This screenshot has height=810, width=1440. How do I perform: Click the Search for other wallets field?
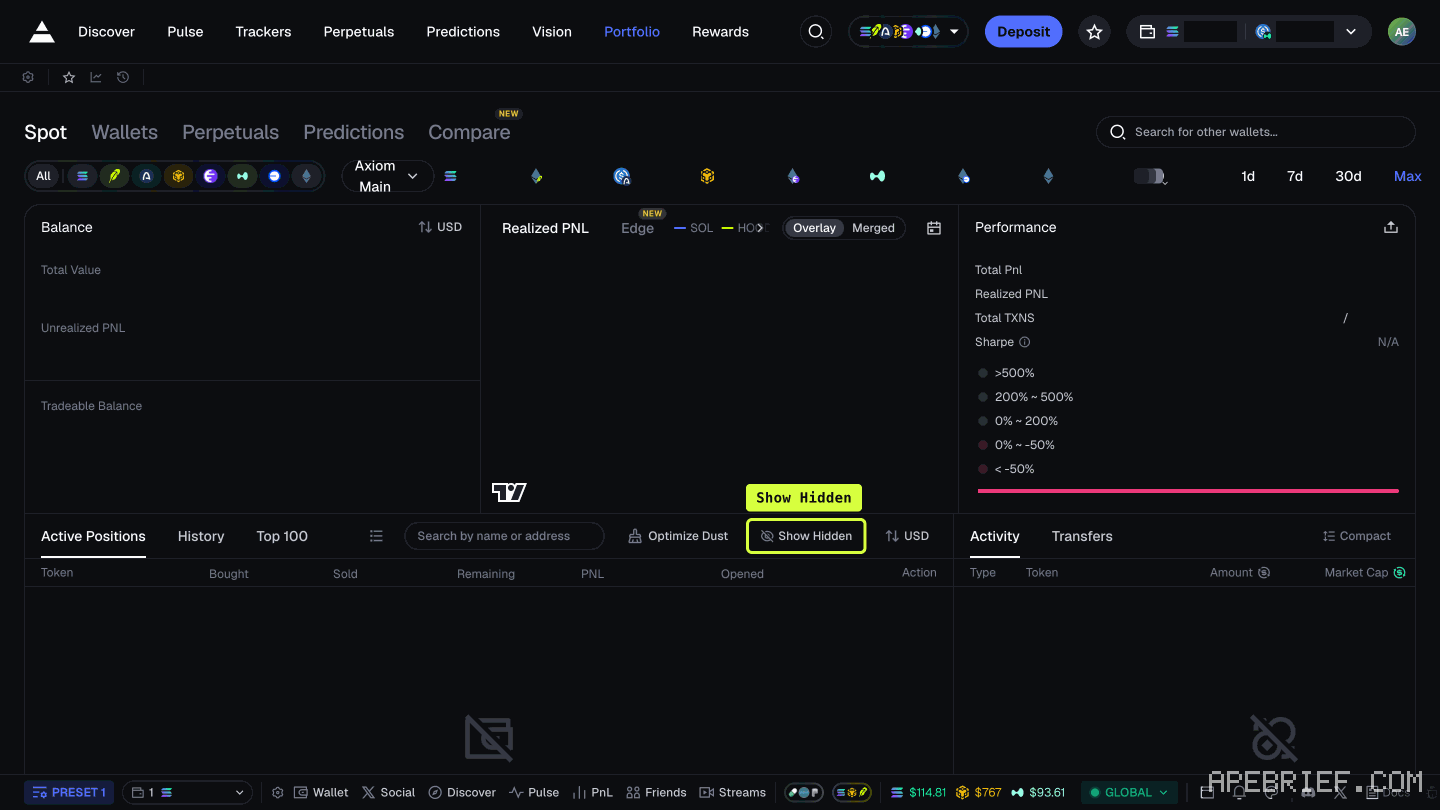[1256, 132]
